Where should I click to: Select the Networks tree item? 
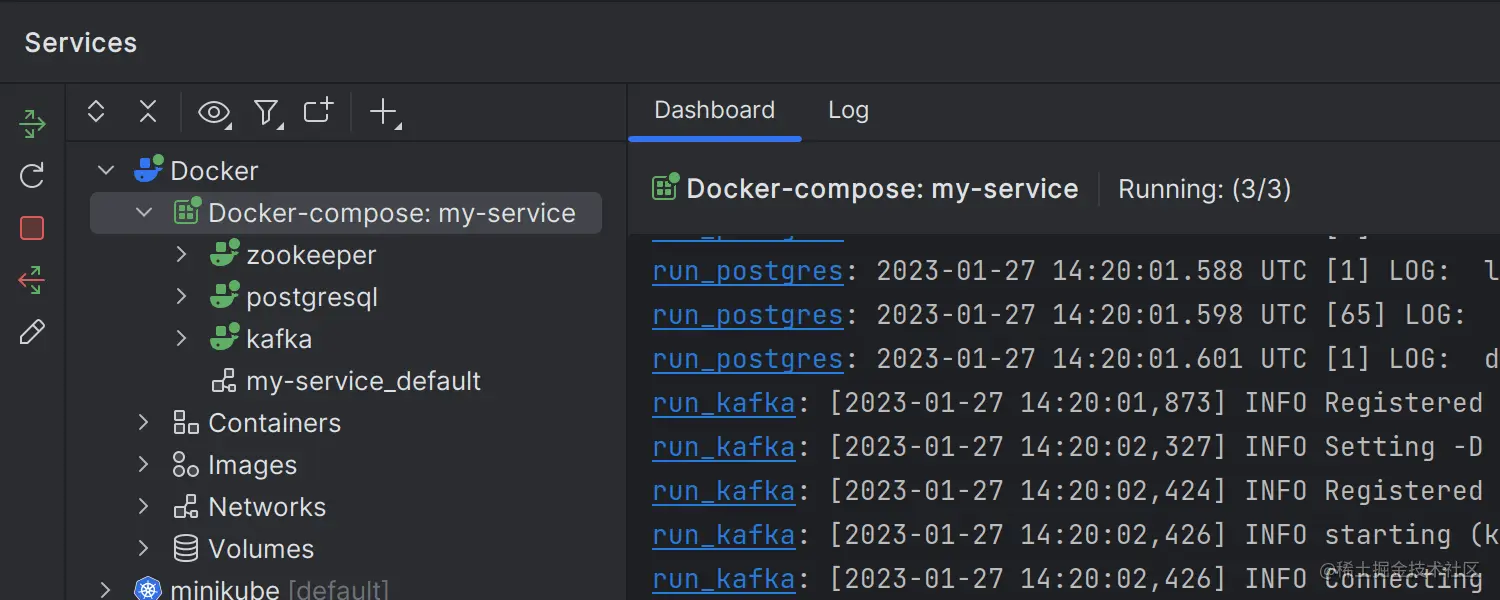[x=266, y=506]
